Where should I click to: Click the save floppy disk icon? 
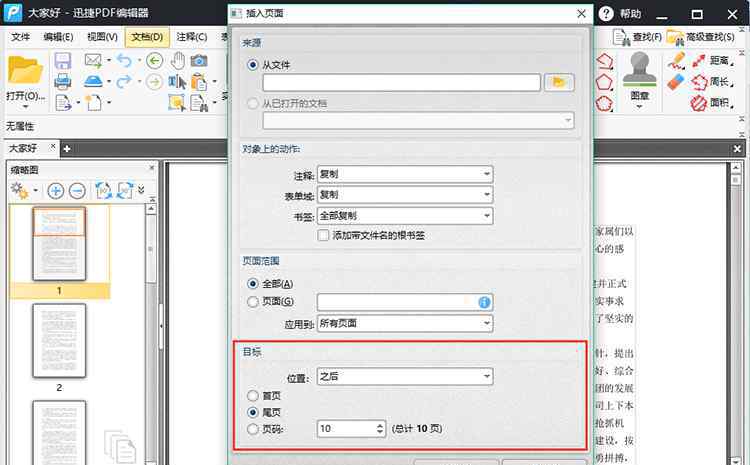(62, 61)
